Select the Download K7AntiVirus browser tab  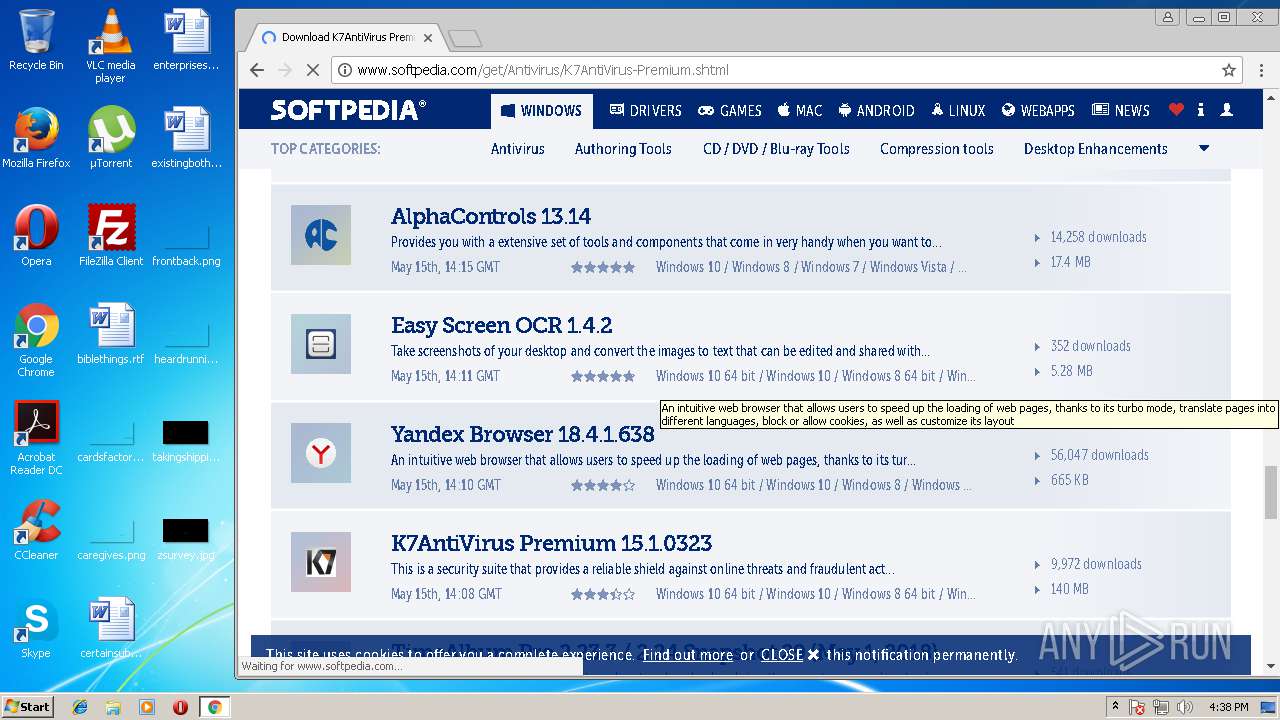pos(345,38)
